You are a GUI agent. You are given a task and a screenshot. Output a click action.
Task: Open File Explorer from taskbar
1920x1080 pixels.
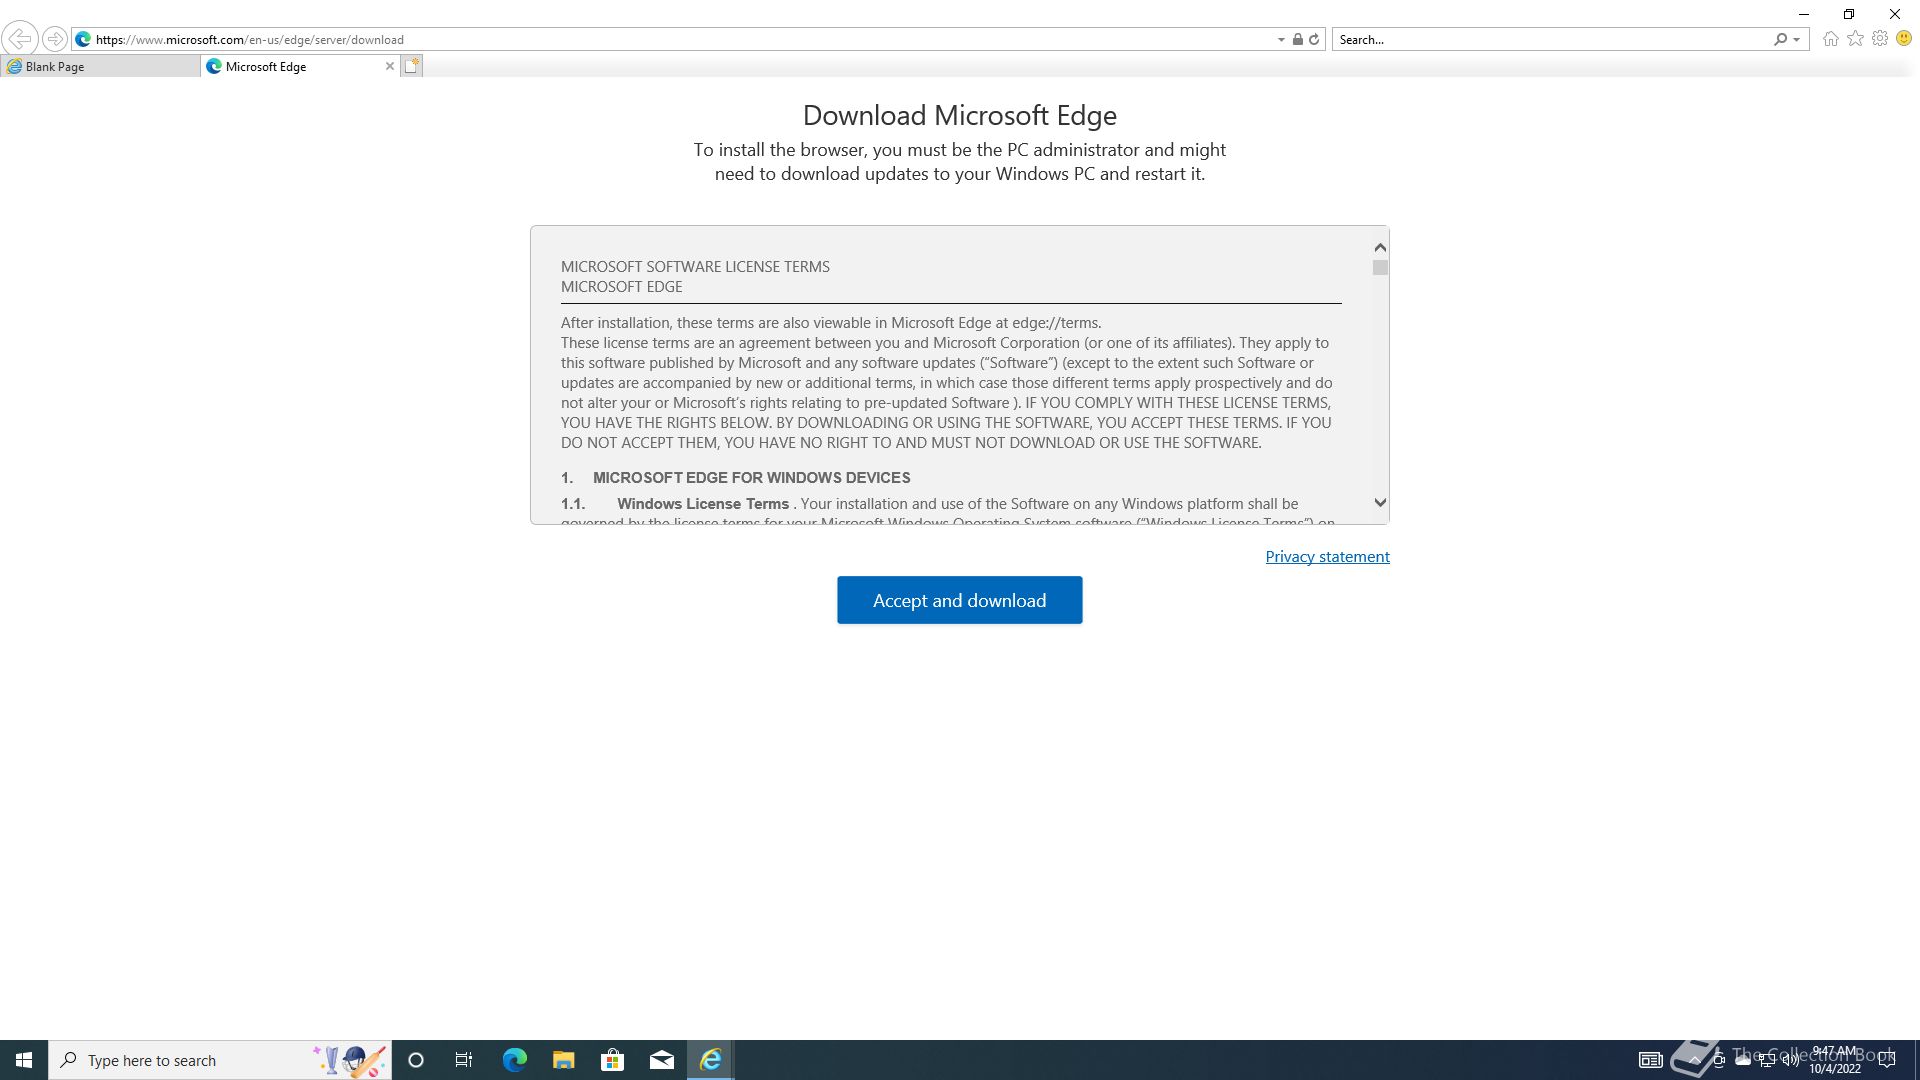[563, 1060]
